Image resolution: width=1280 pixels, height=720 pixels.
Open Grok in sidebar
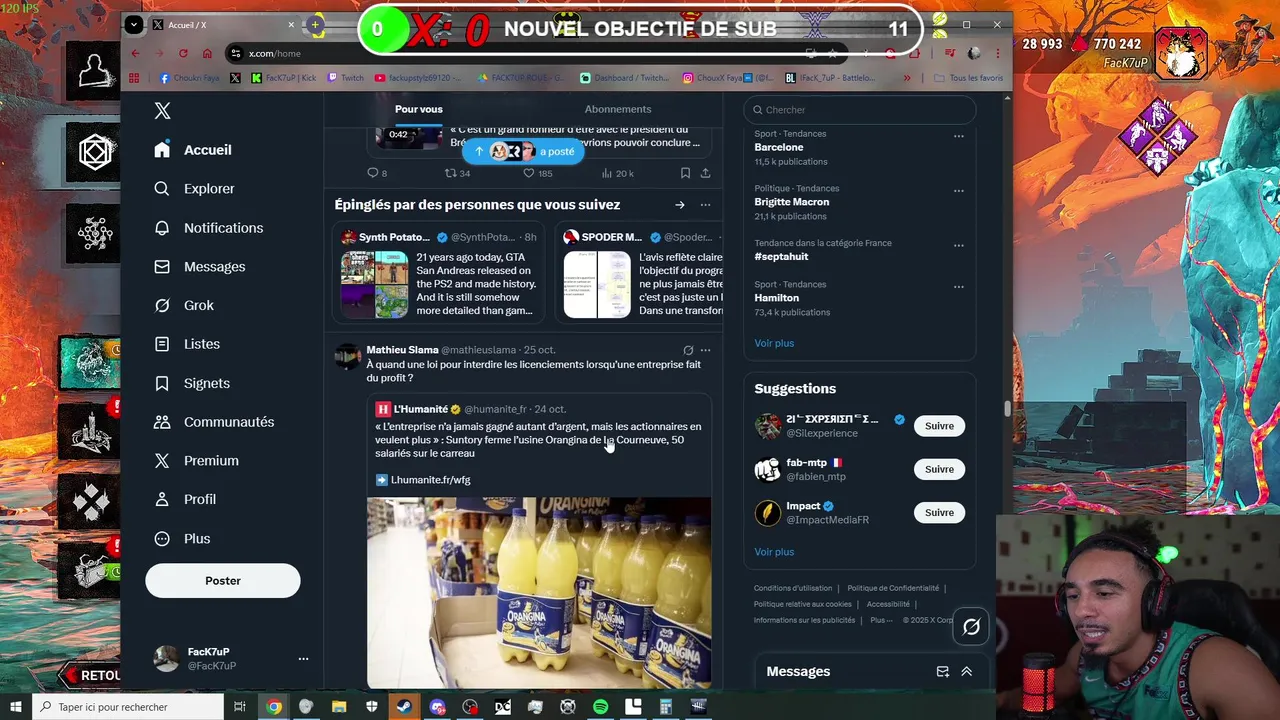pos(184,306)
